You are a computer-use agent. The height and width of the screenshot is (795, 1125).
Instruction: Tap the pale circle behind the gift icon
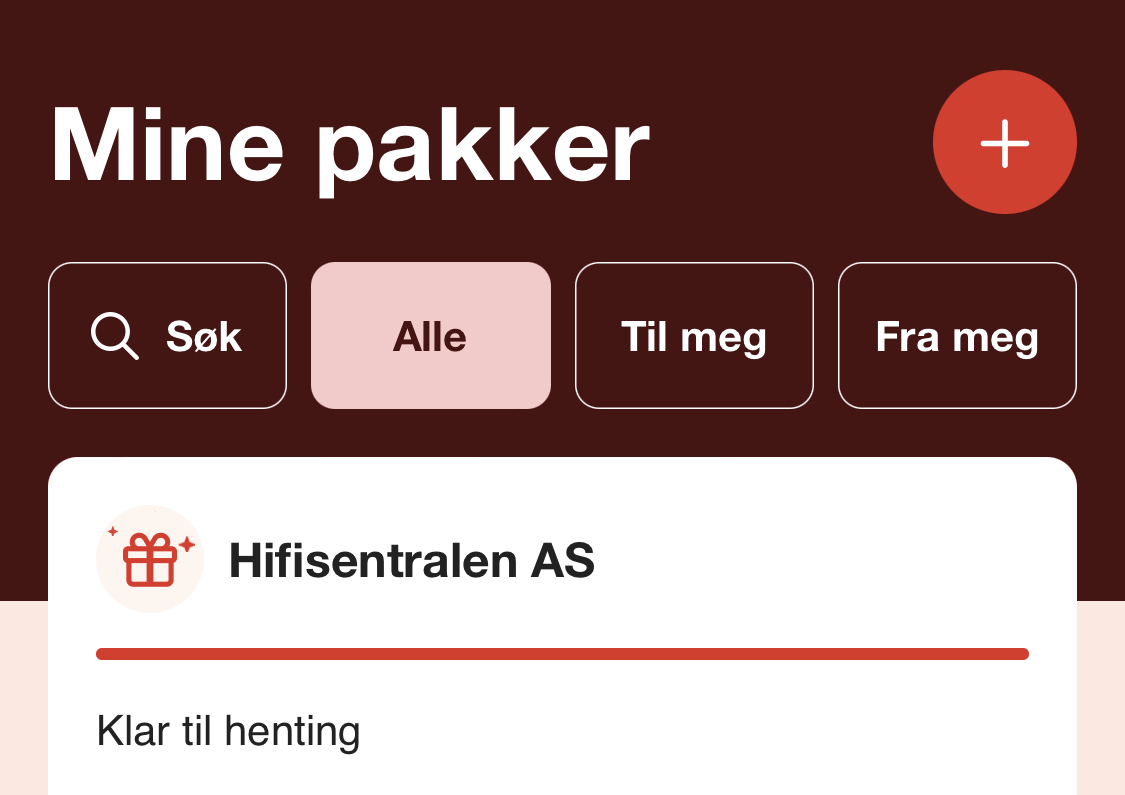pos(150,559)
